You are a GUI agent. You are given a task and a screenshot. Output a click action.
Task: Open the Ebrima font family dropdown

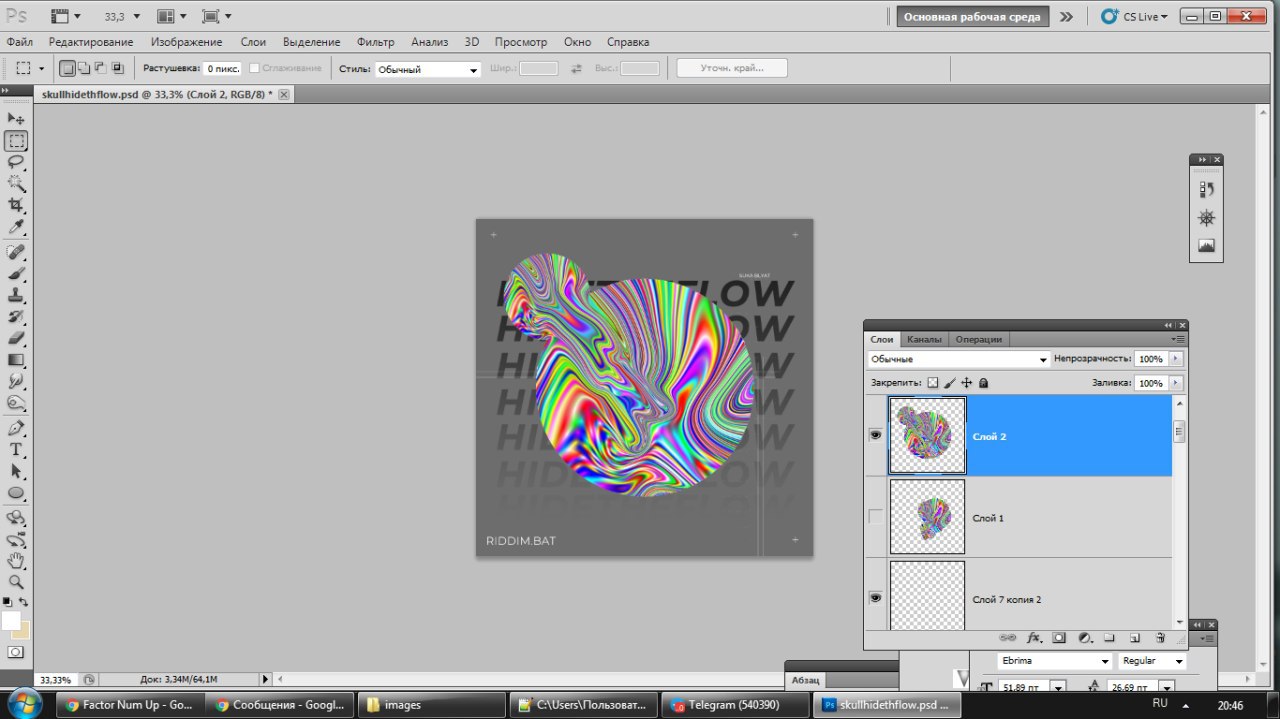pos(1055,661)
